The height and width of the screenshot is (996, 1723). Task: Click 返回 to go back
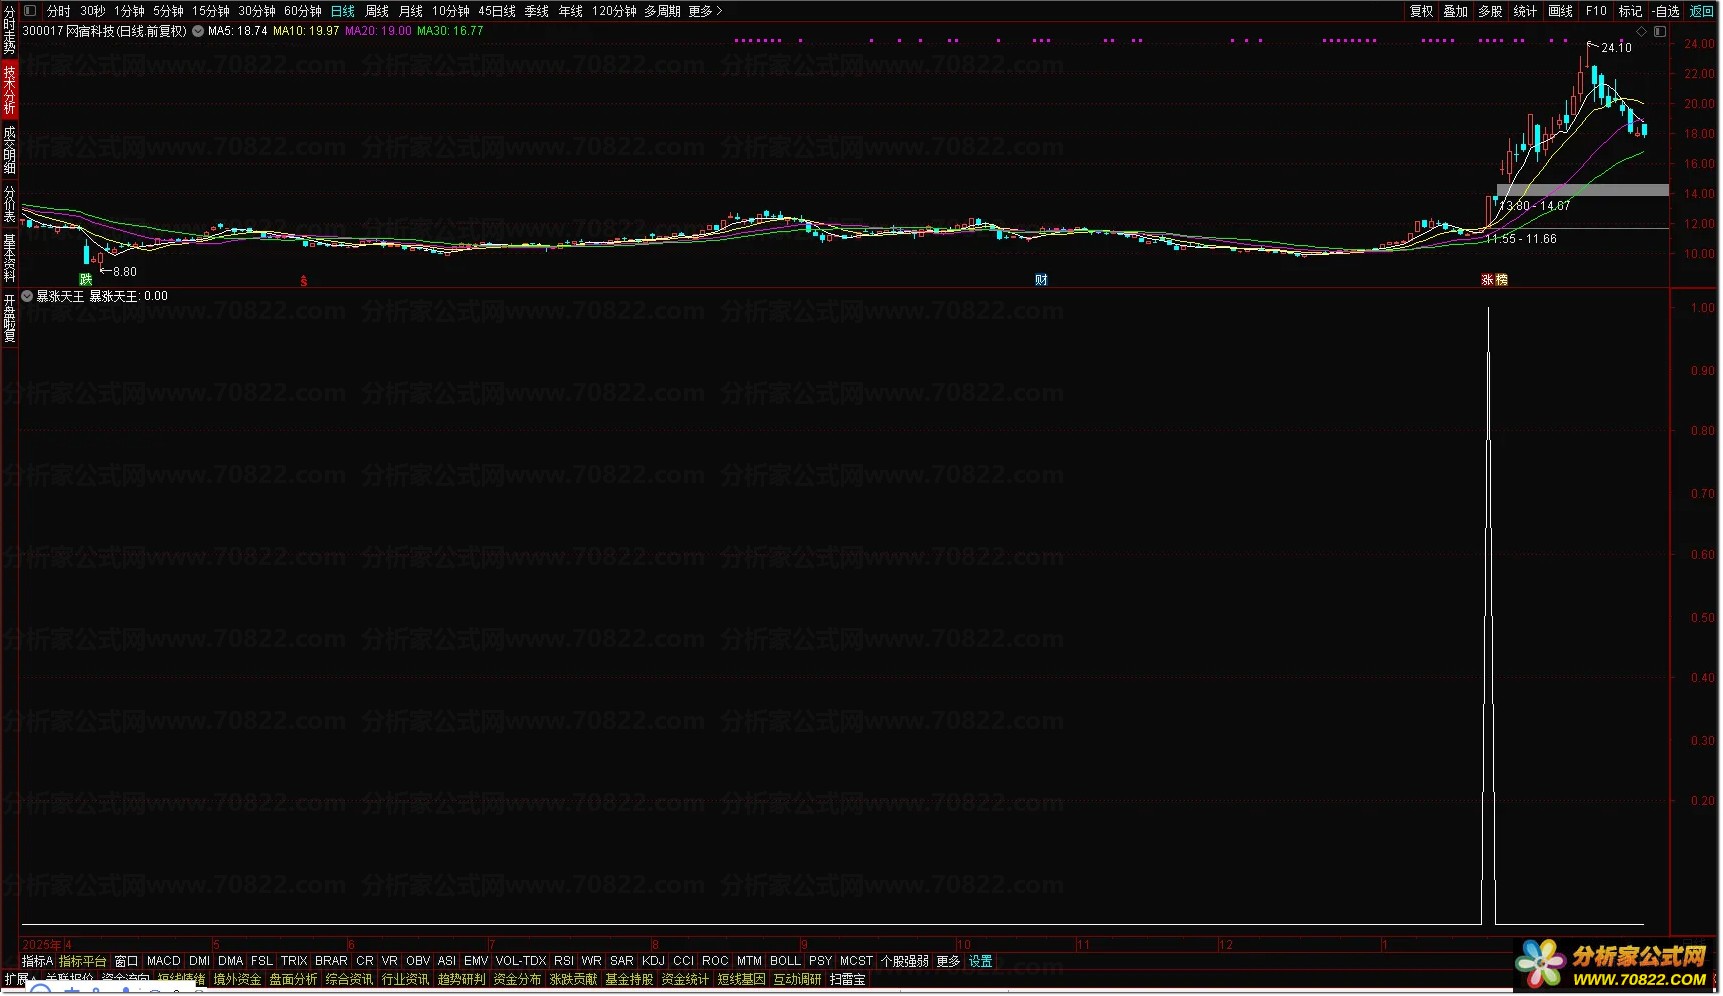[x=1701, y=11]
